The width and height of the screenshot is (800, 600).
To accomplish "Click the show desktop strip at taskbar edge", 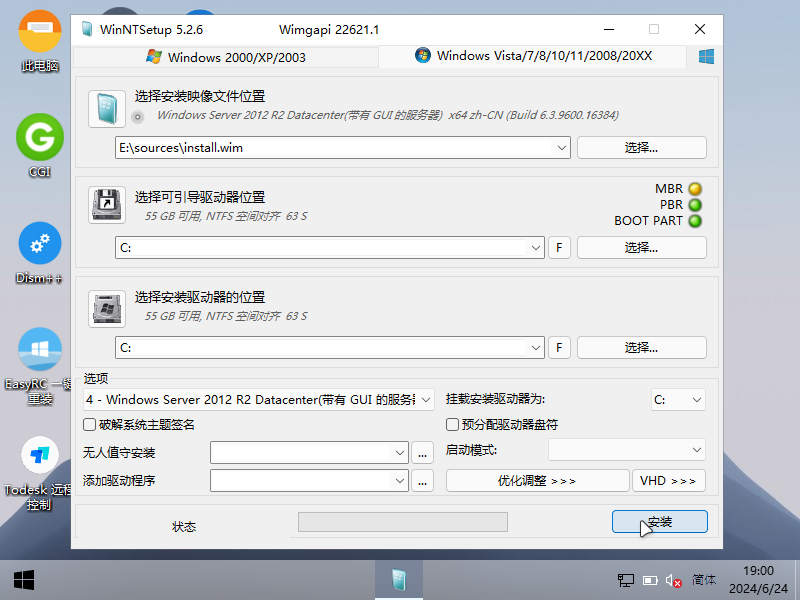I will point(797,580).
